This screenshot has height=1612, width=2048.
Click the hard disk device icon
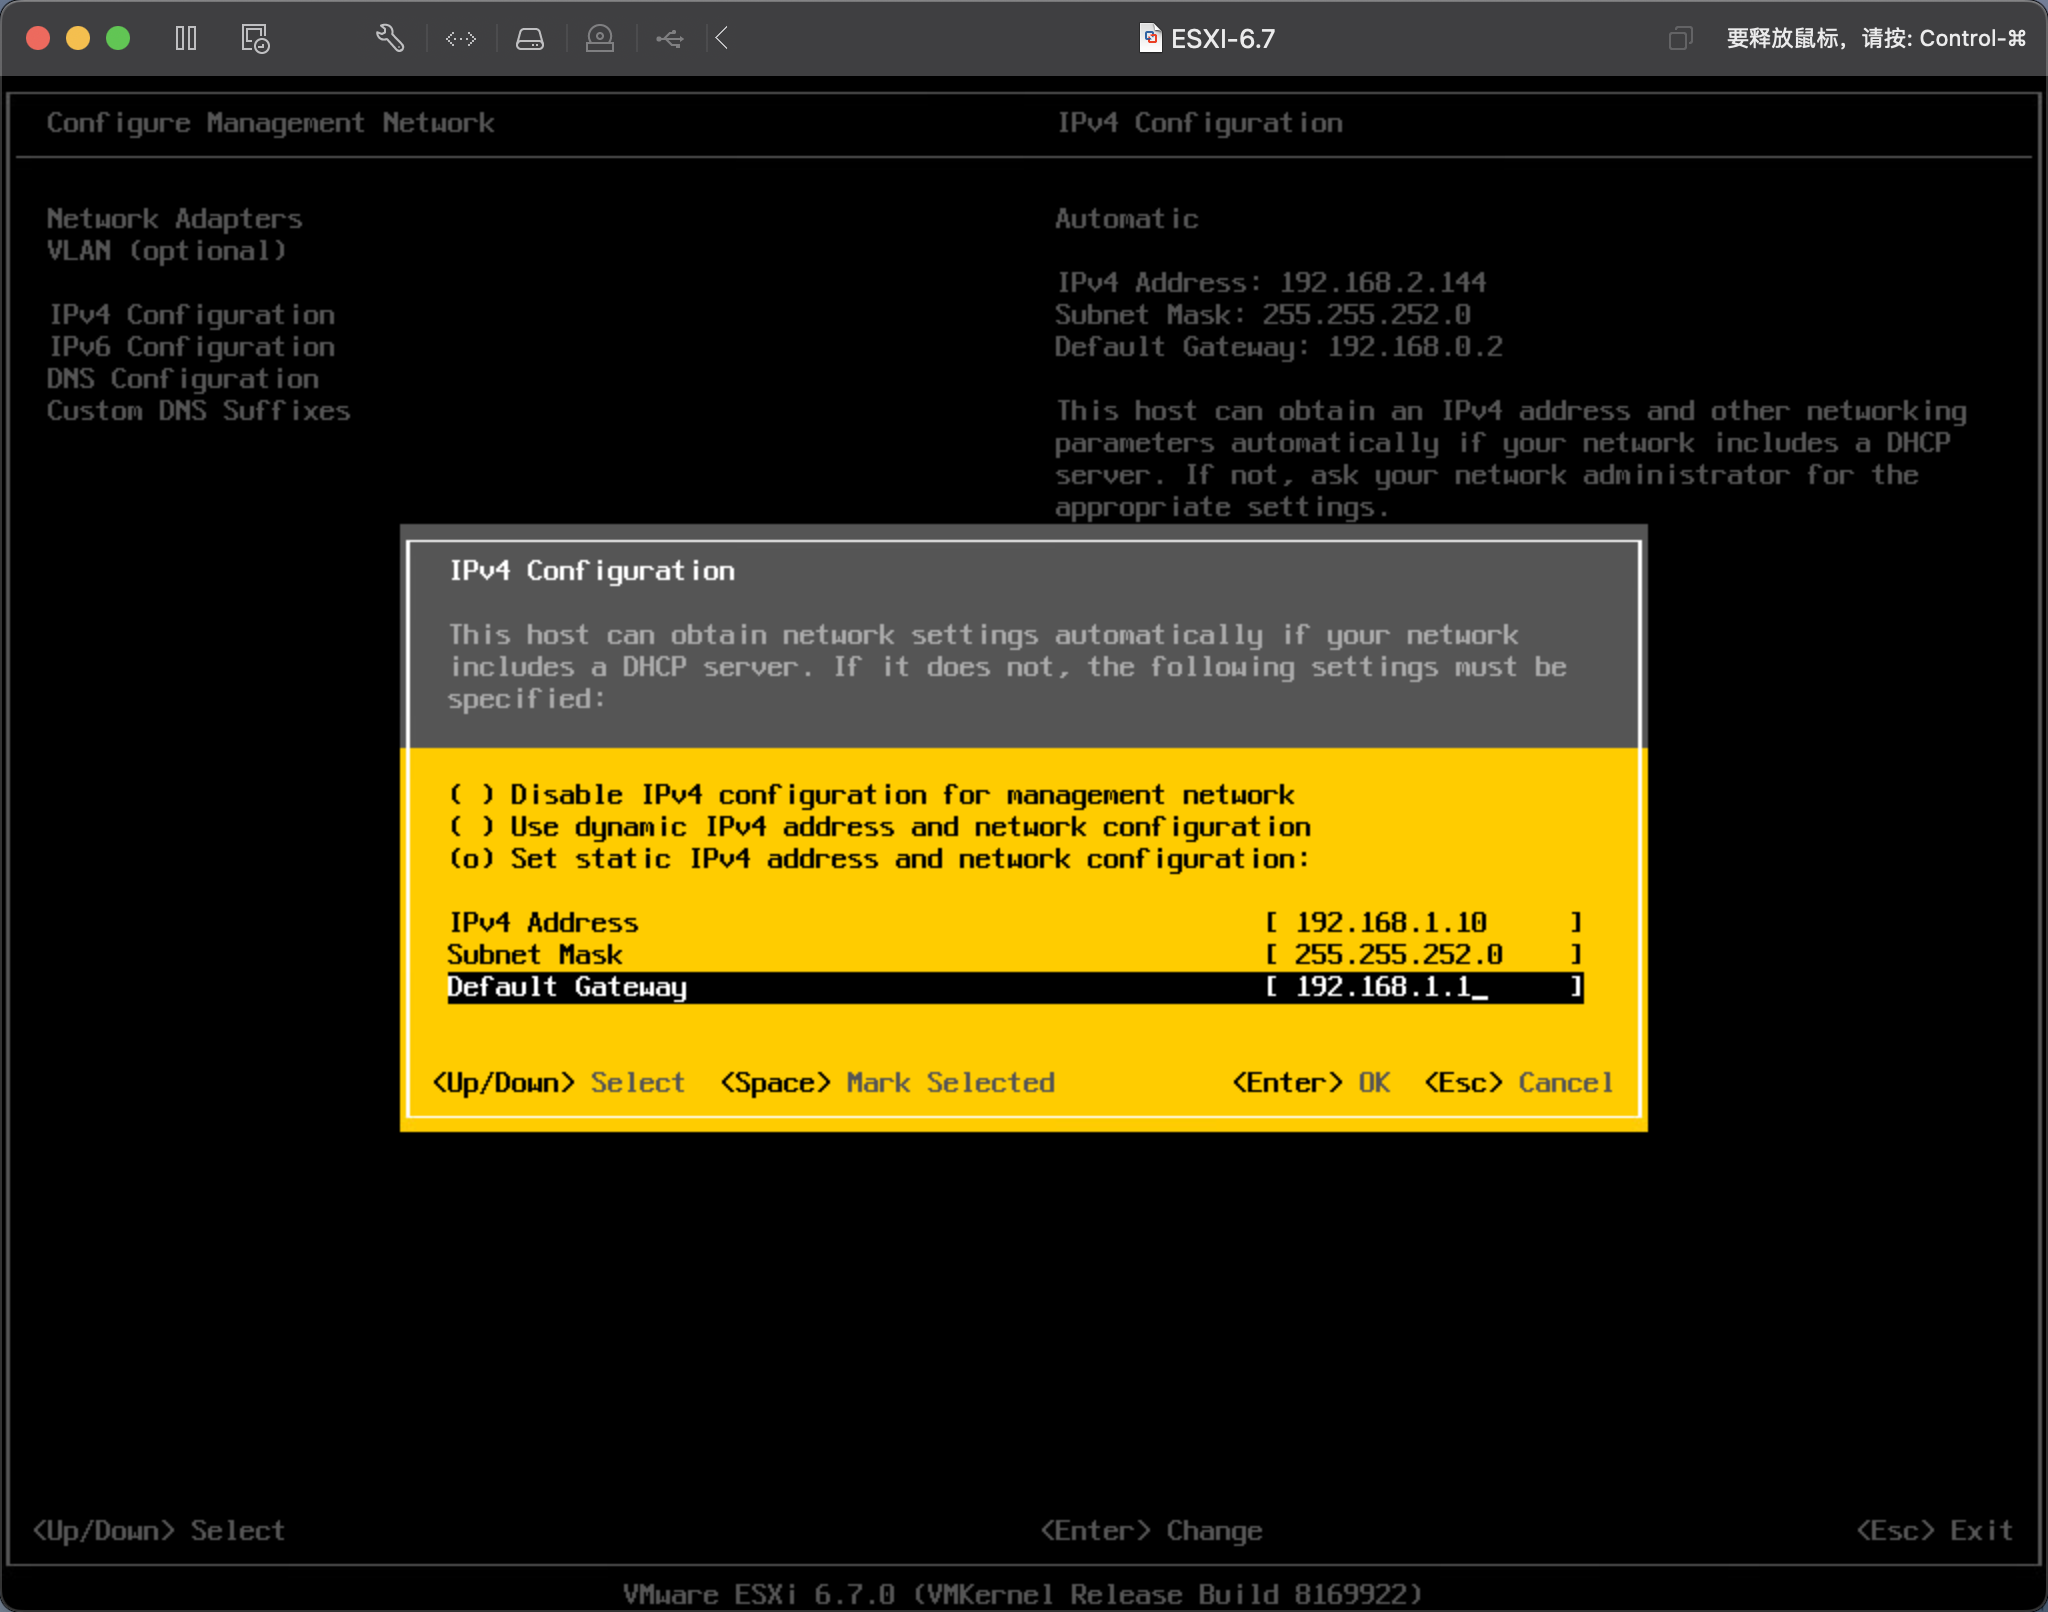click(x=529, y=38)
